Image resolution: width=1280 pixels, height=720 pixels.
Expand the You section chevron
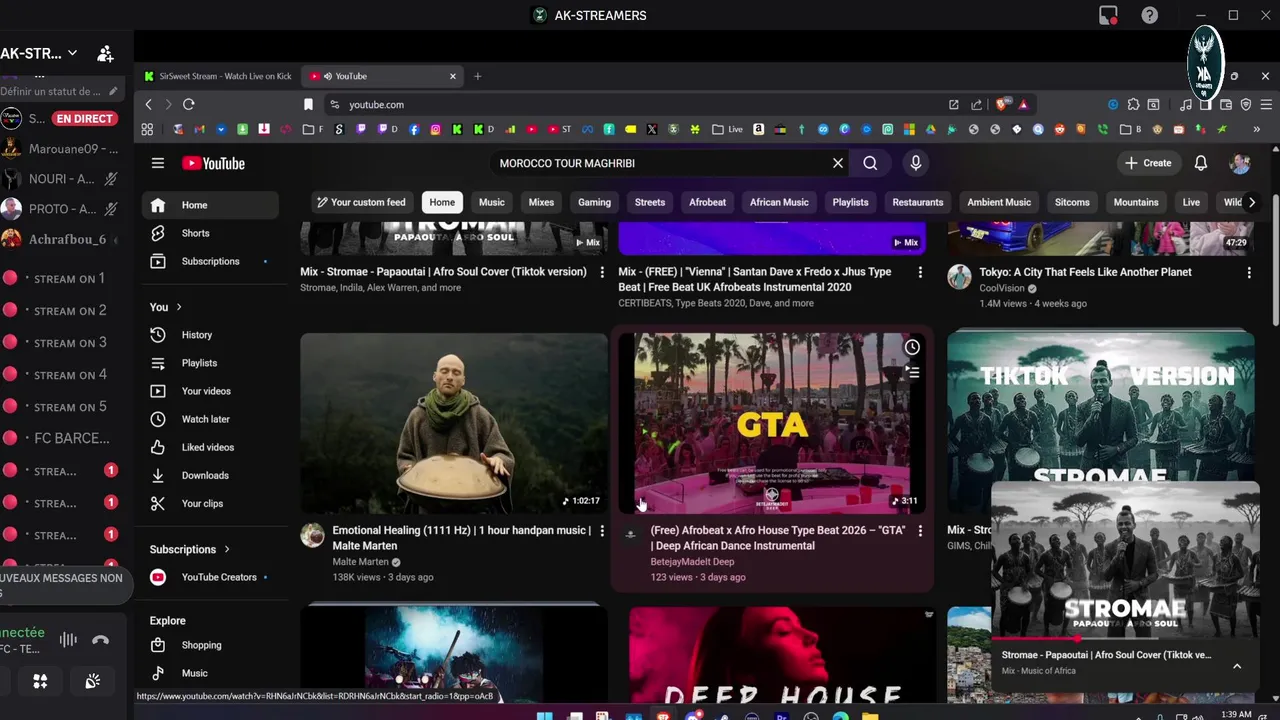tap(179, 307)
